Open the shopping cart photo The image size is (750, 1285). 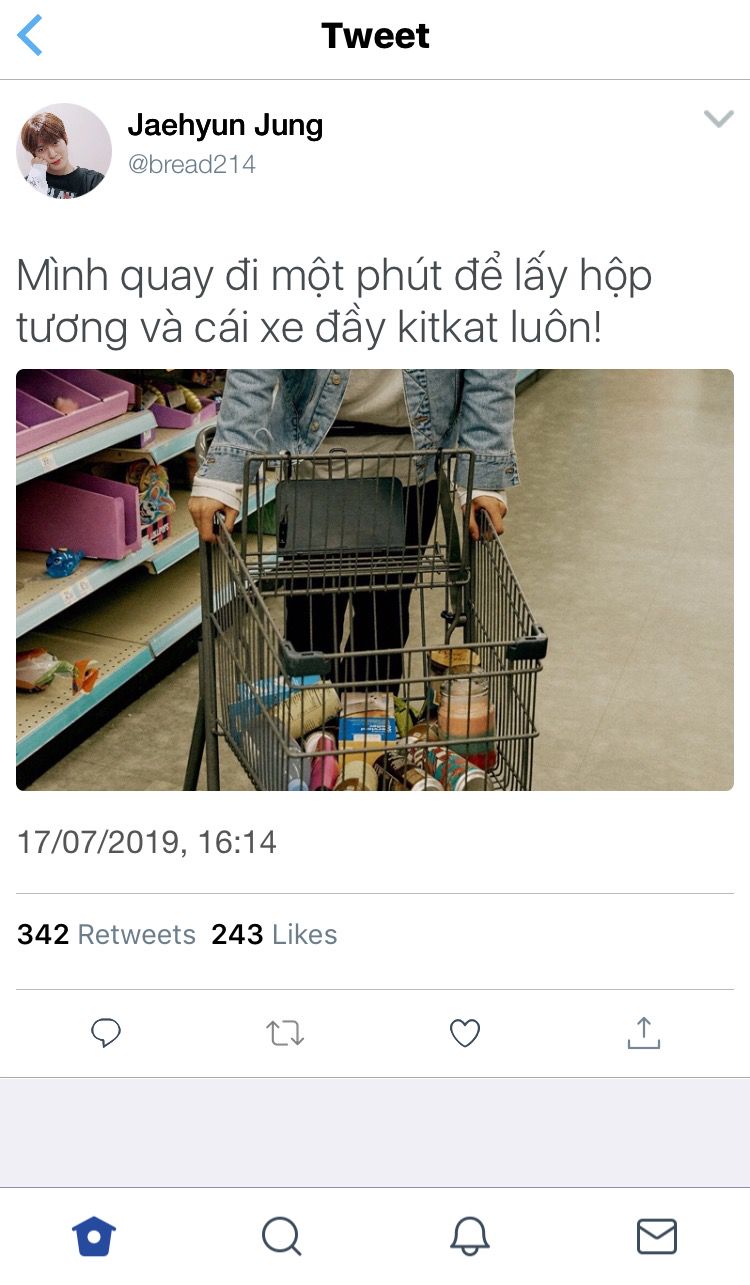click(x=375, y=580)
